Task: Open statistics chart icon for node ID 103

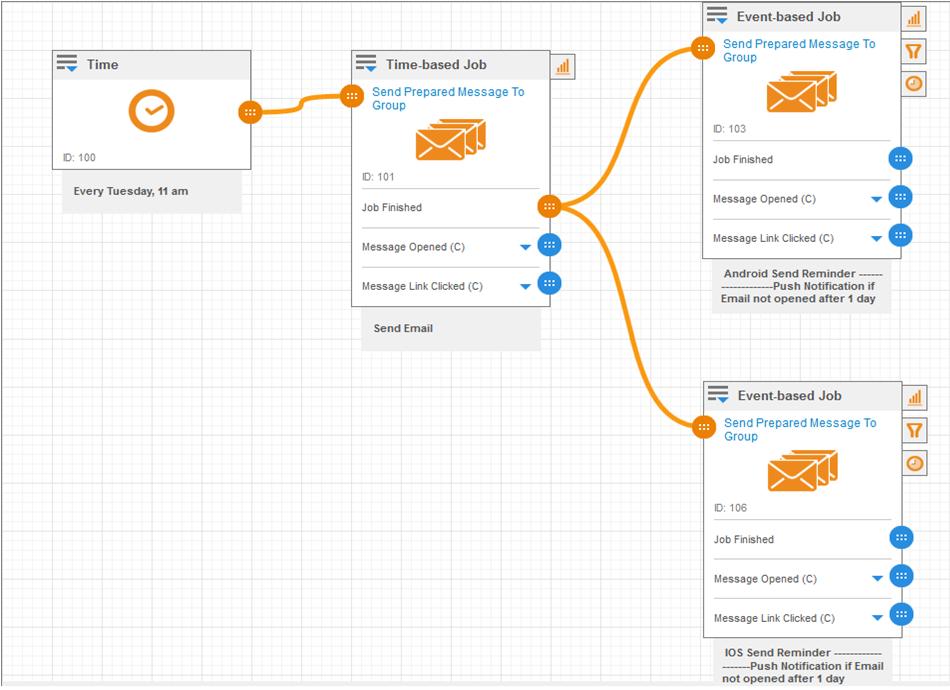Action: point(914,19)
